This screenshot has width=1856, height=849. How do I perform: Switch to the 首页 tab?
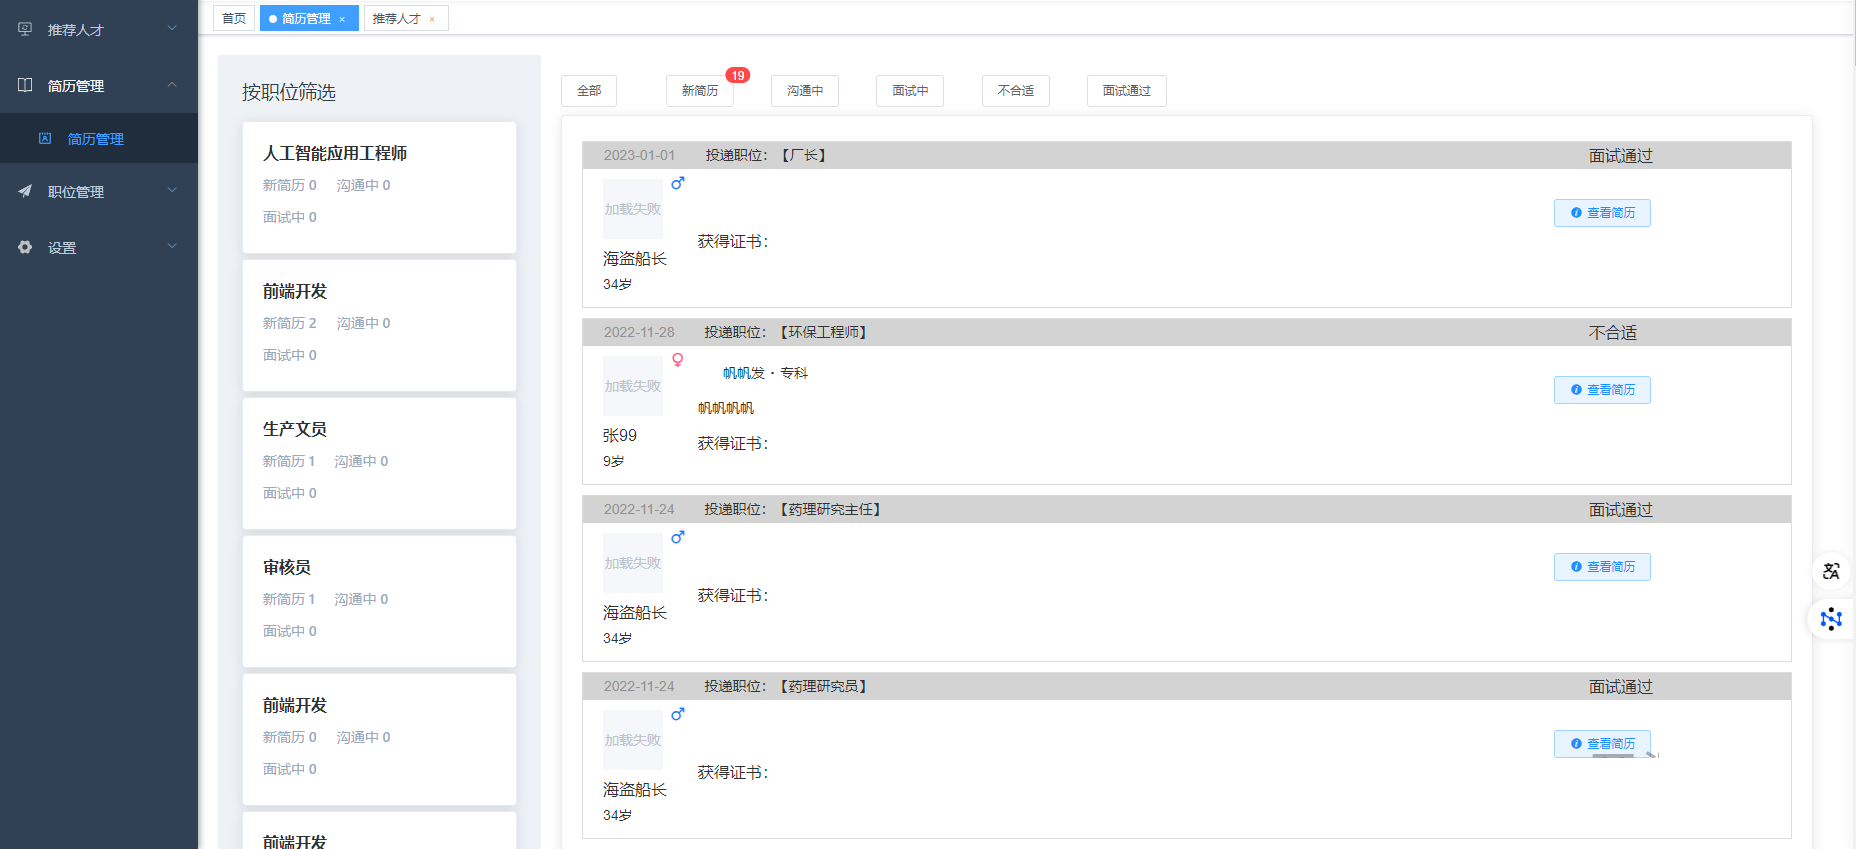point(234,18)
